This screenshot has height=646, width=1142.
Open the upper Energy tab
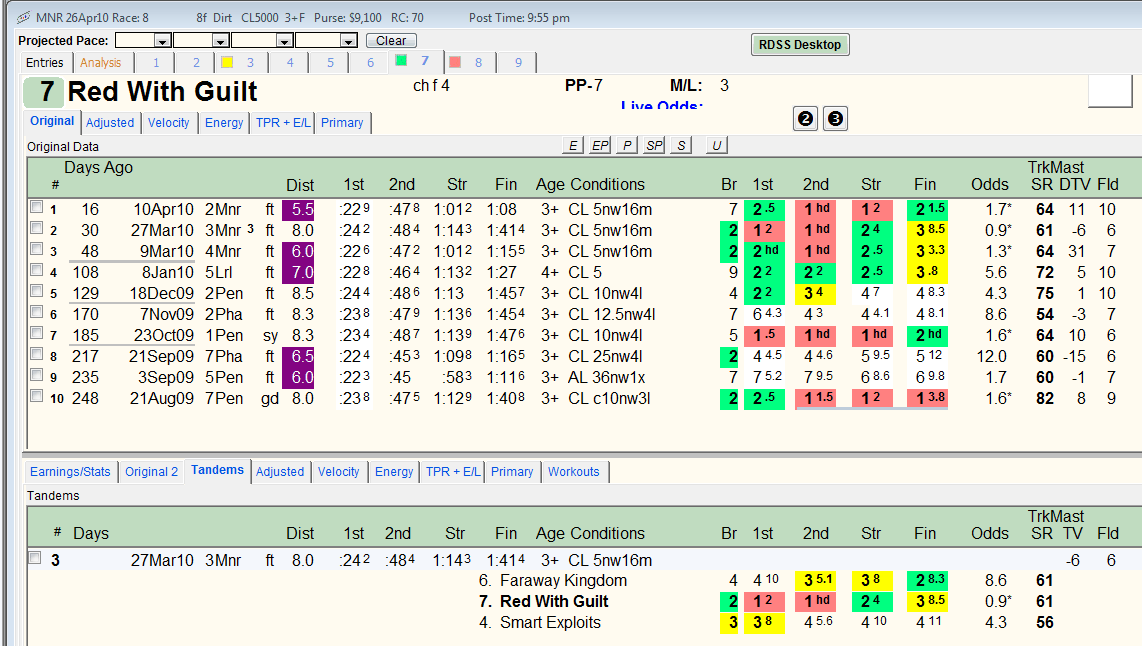point(224,122)
